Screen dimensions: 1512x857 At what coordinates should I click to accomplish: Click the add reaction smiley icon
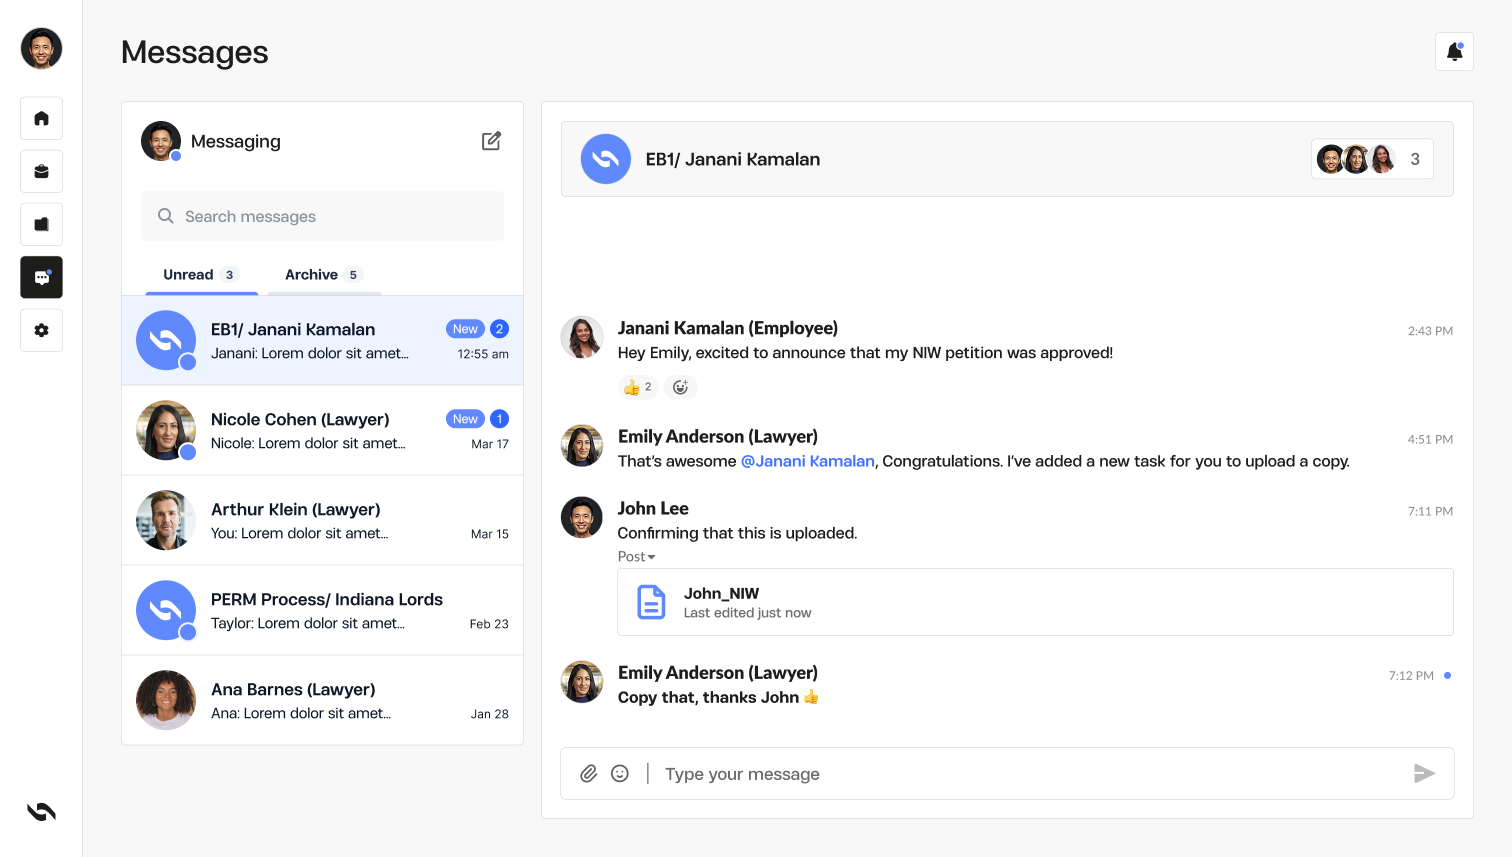[681, 387]
